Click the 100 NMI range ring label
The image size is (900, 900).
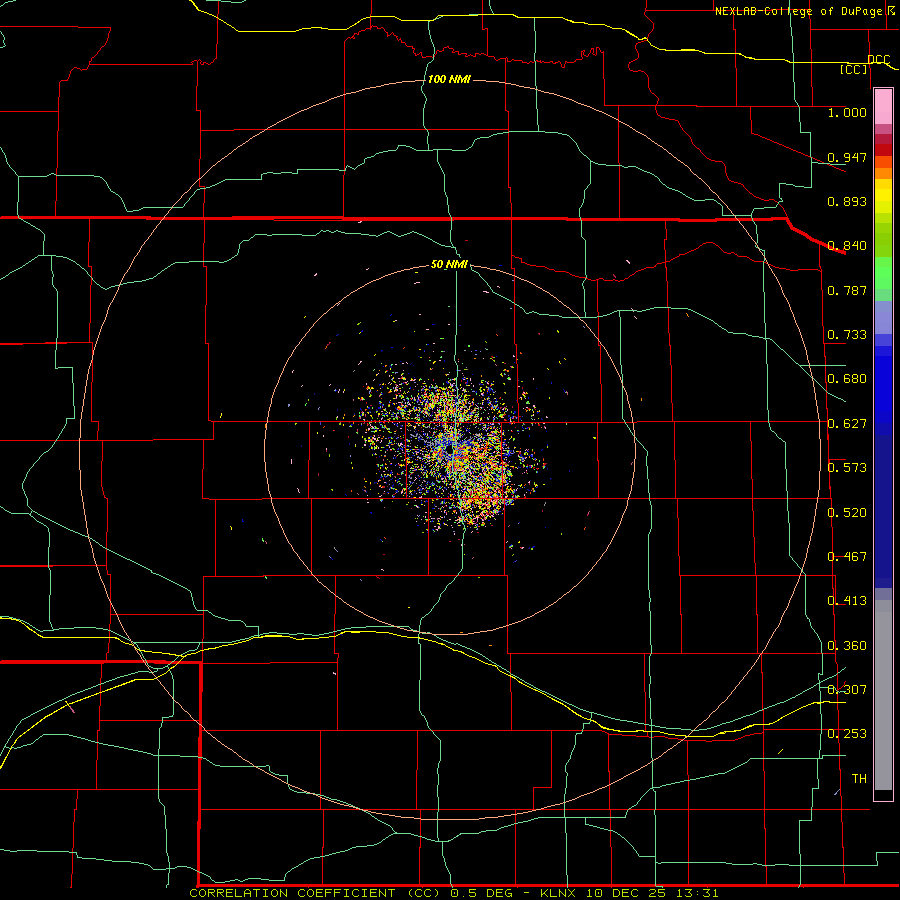(x=449, y=79)
